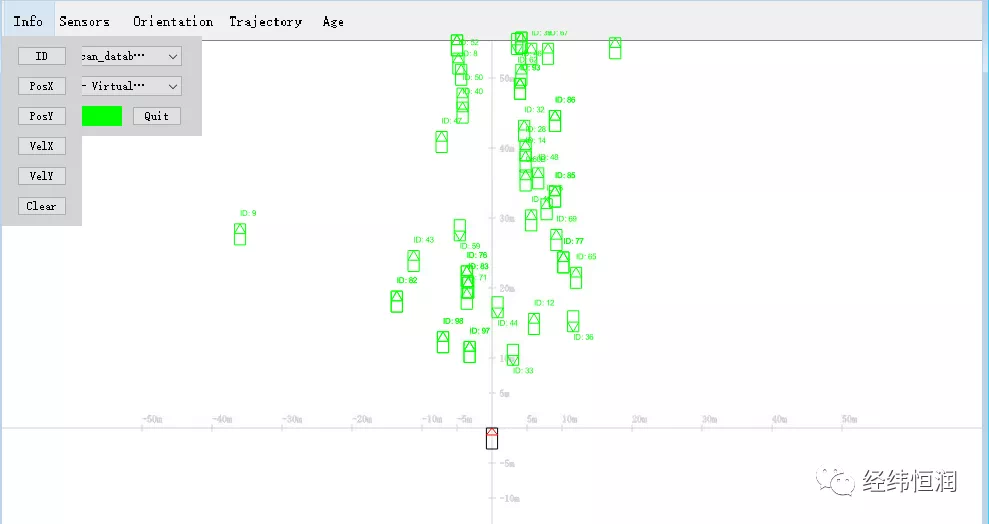Select tracked object marker ID: 9
The height and width of the screenshot is (524, 989).
pyautogui.click(x=240, y=234)
